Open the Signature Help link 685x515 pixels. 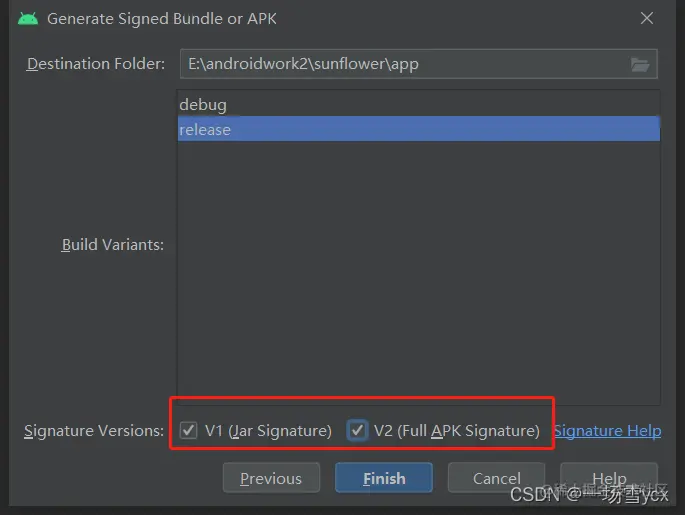tap(608, 431)
